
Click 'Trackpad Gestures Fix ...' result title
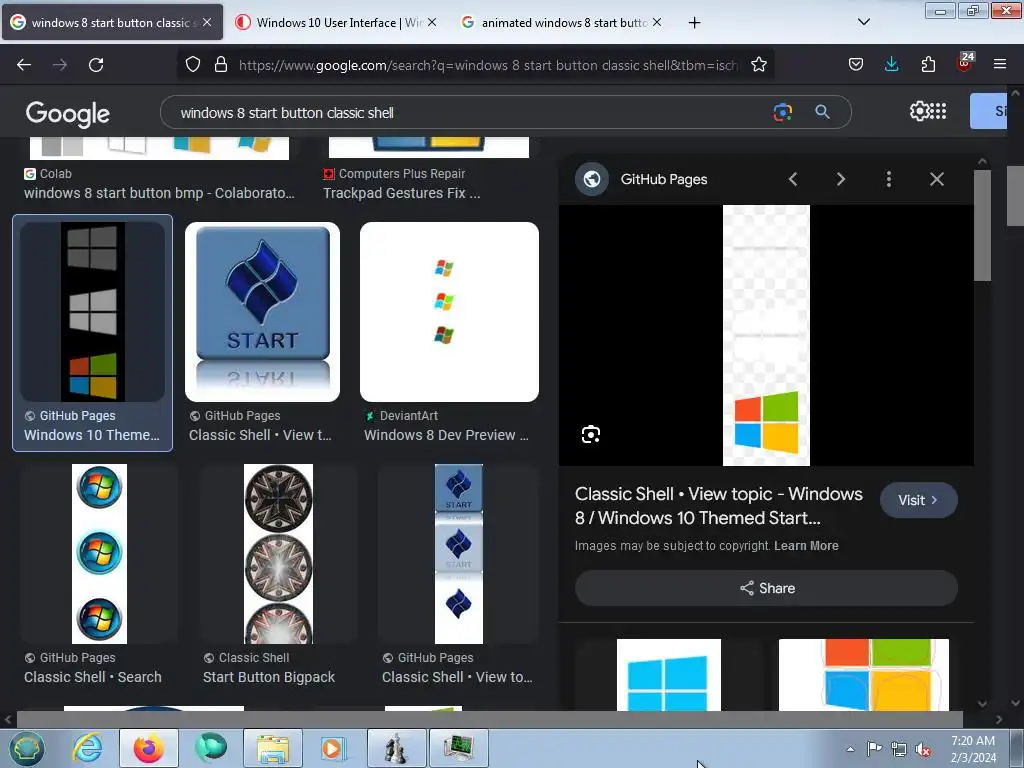click(402, 193)
